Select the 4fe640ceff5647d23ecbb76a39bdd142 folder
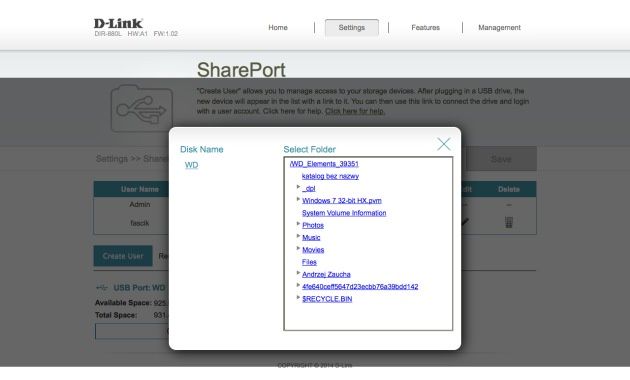630x380 pixels. coord(360,286)
